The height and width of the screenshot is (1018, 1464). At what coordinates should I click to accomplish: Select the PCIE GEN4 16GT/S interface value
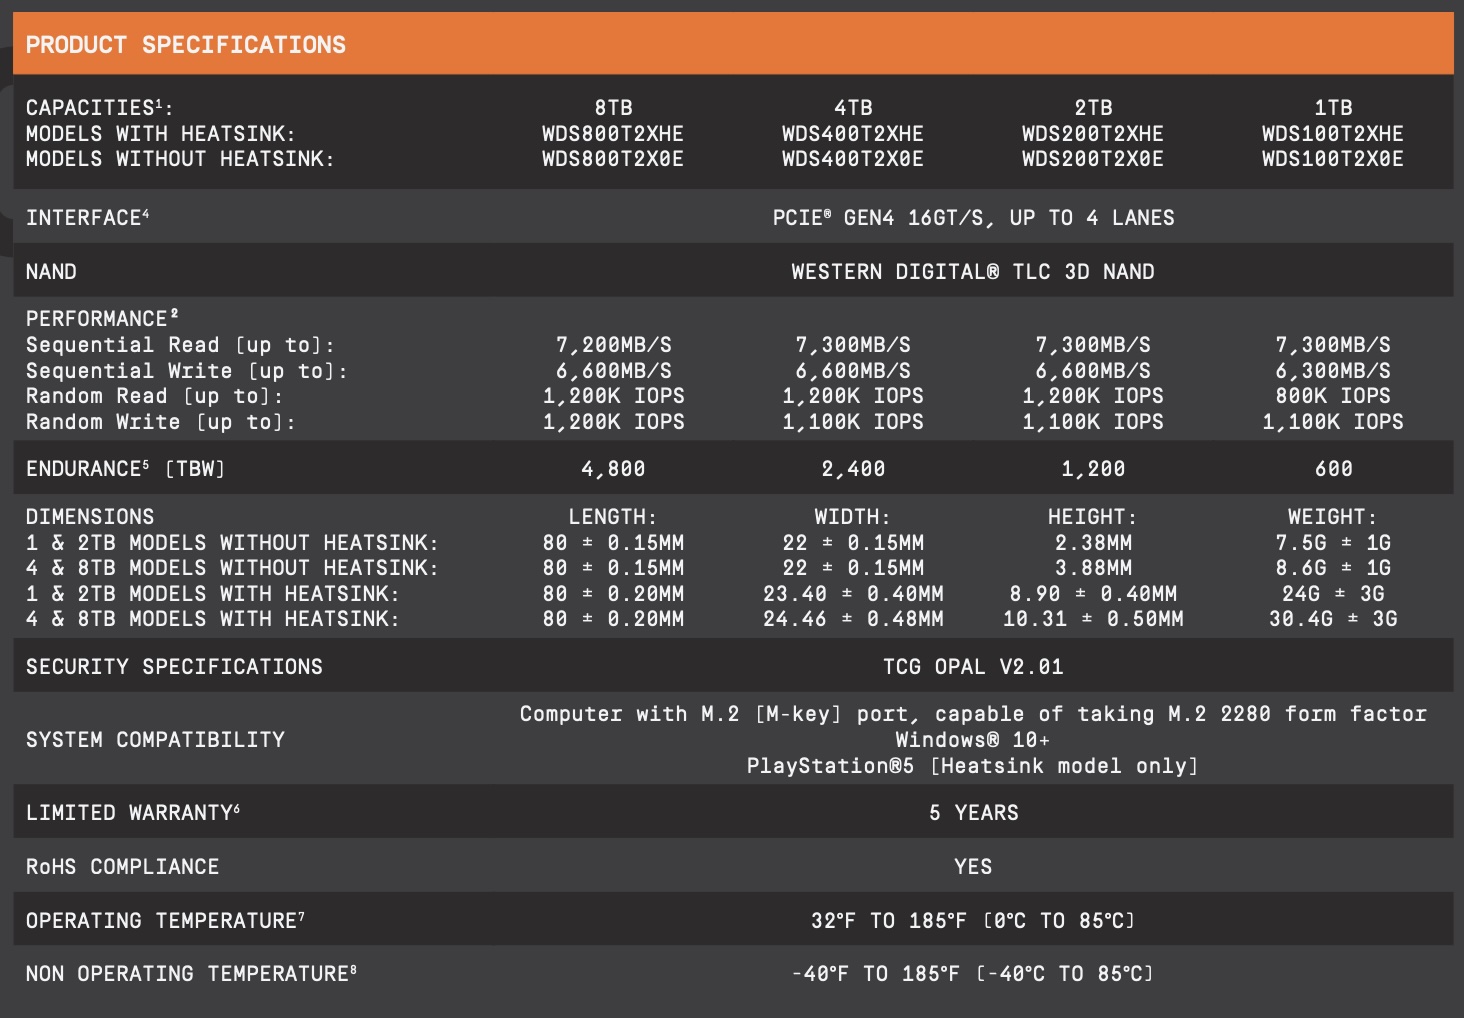[x=973, y=218]
